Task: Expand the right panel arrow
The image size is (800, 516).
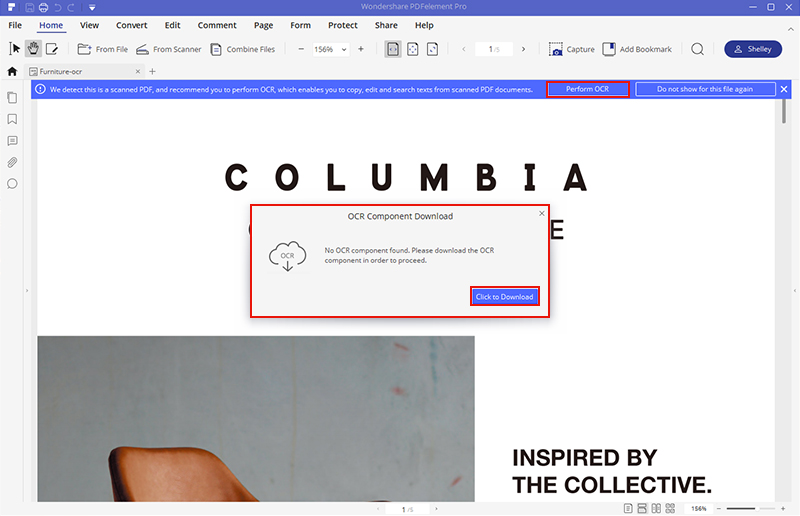Action: 794,291
